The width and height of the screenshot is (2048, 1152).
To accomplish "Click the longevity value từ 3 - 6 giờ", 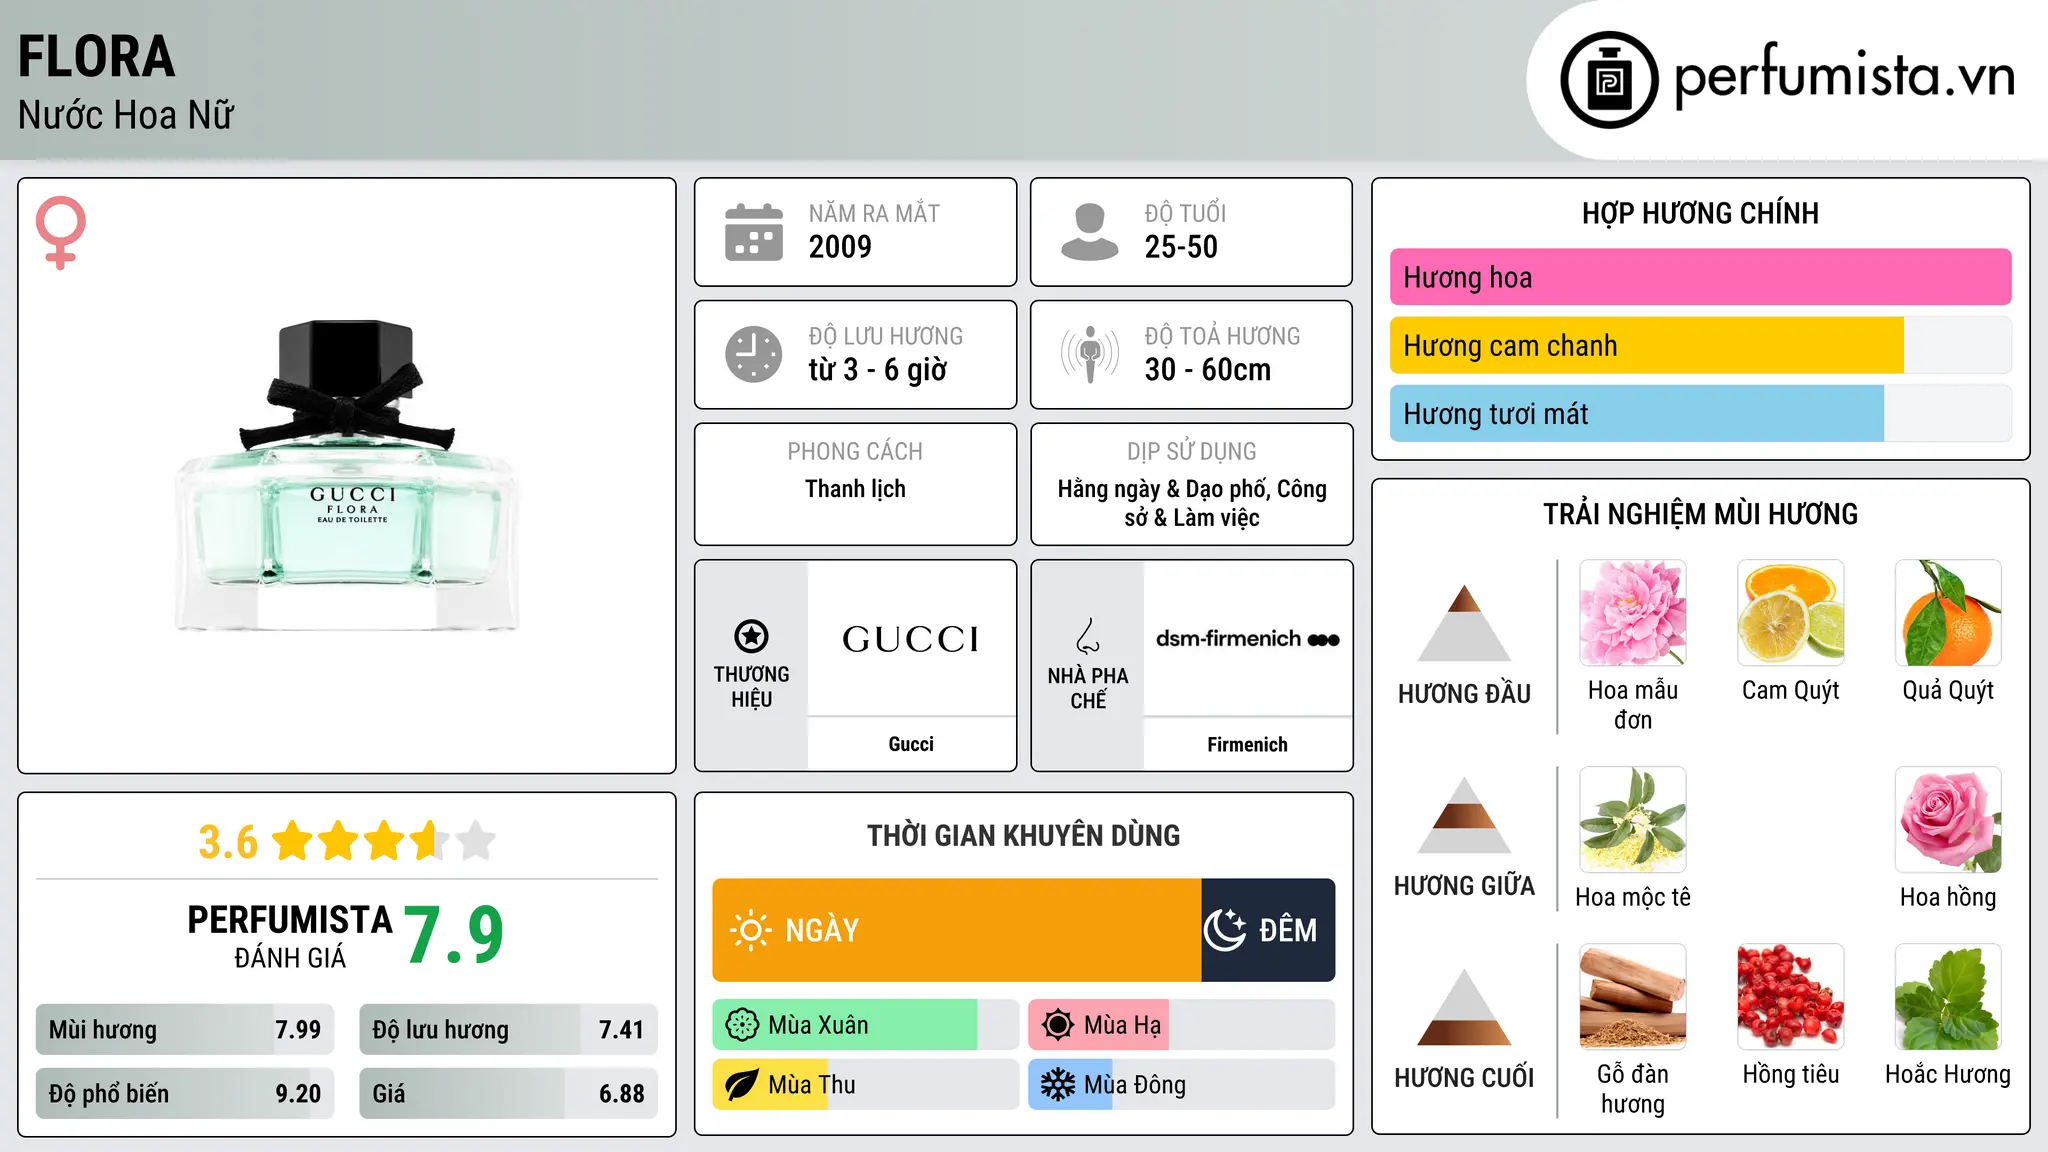I will pos(877,370).
